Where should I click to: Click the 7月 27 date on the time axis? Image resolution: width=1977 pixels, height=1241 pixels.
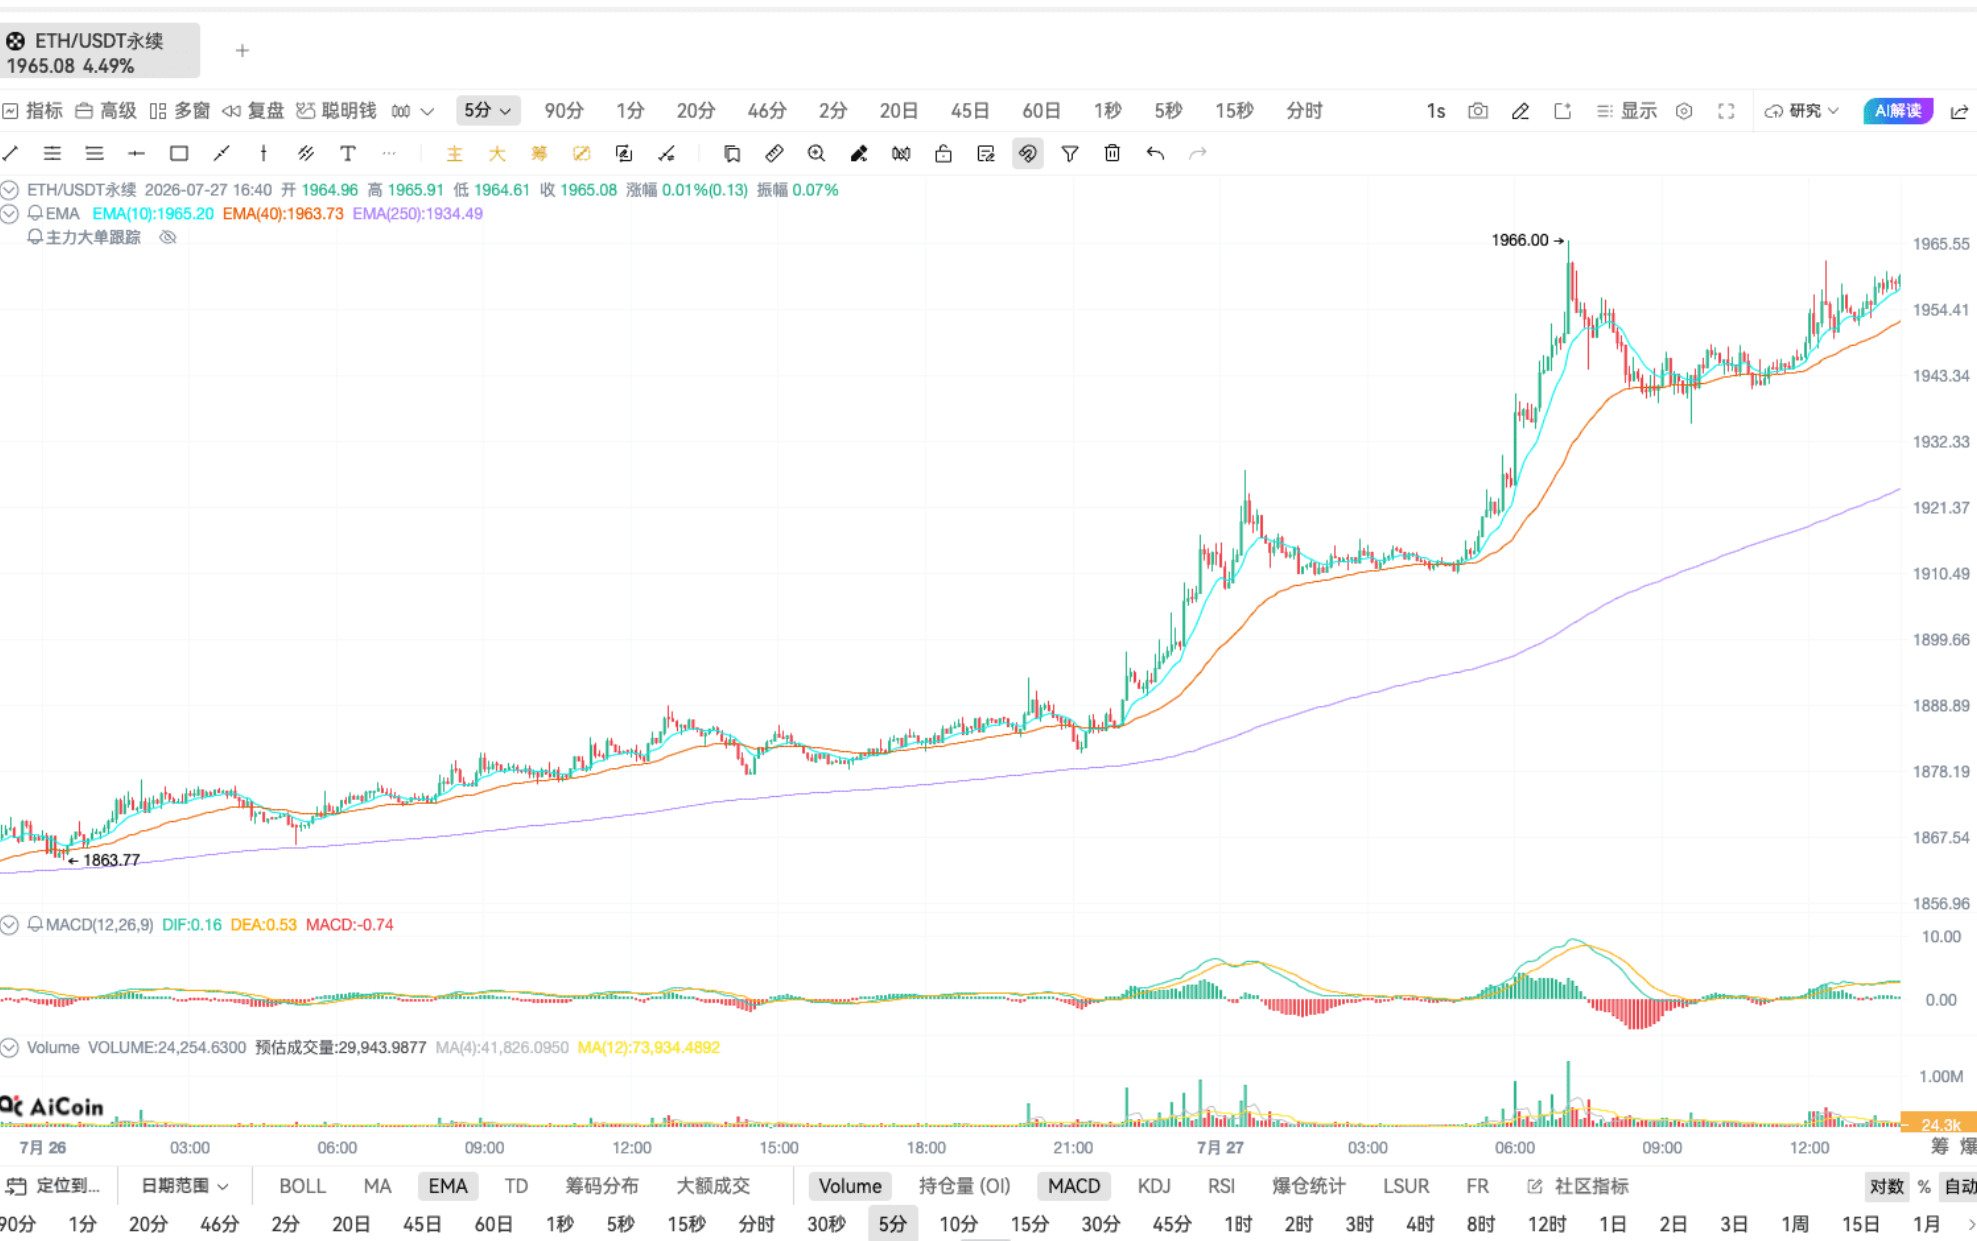point(1220,1147)
